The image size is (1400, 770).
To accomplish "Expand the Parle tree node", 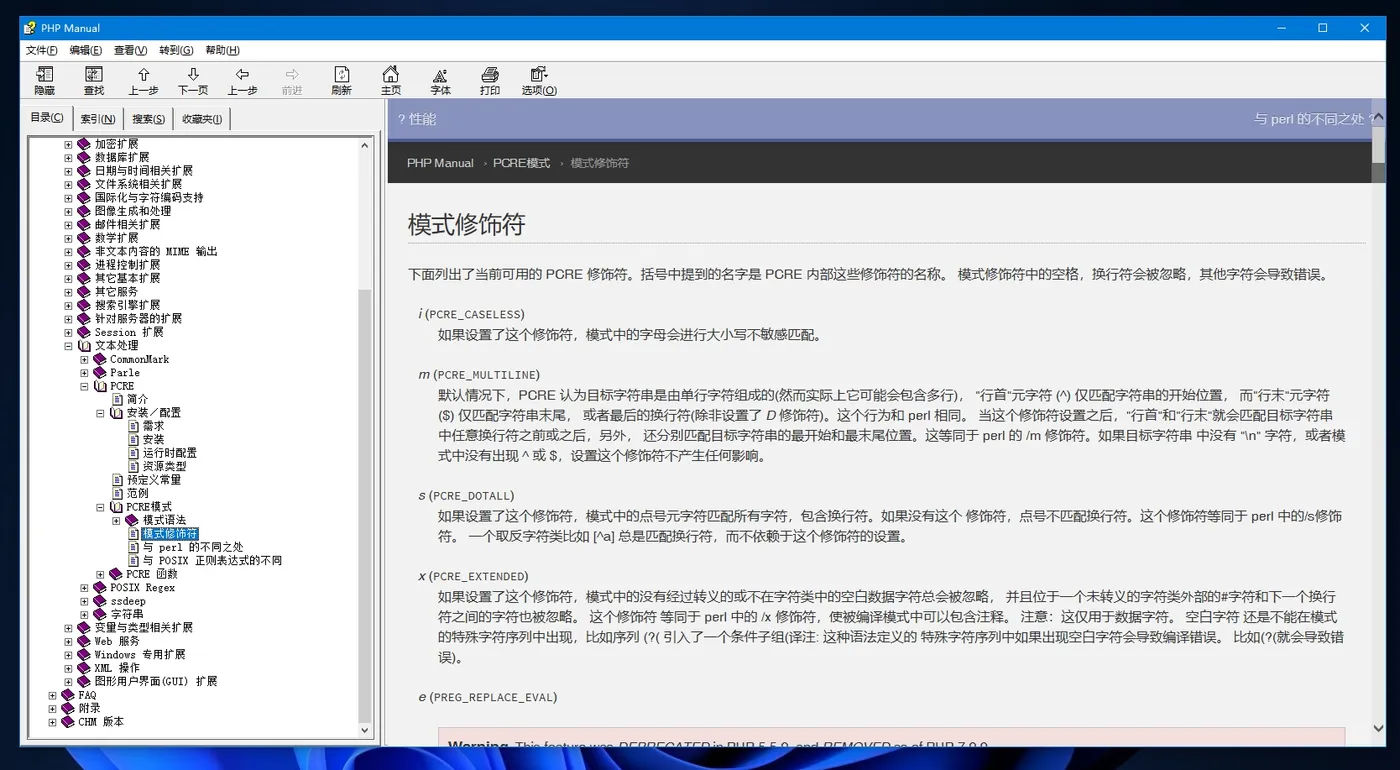I will click(84, 373).
